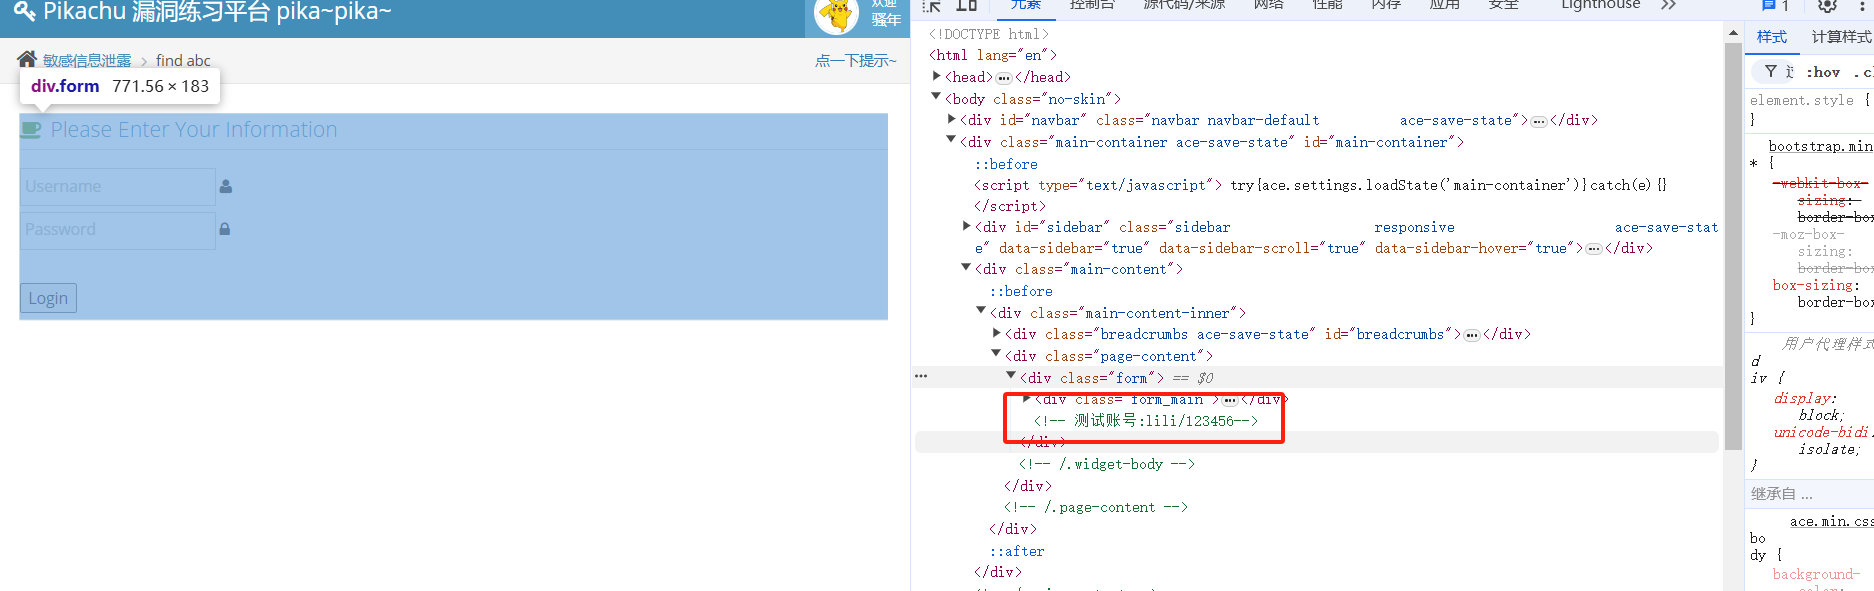Click the Pikachu avatar in the header
The height and width of the screenshot is (591, 1874).
pyautogui.click(x=836, y=16)
